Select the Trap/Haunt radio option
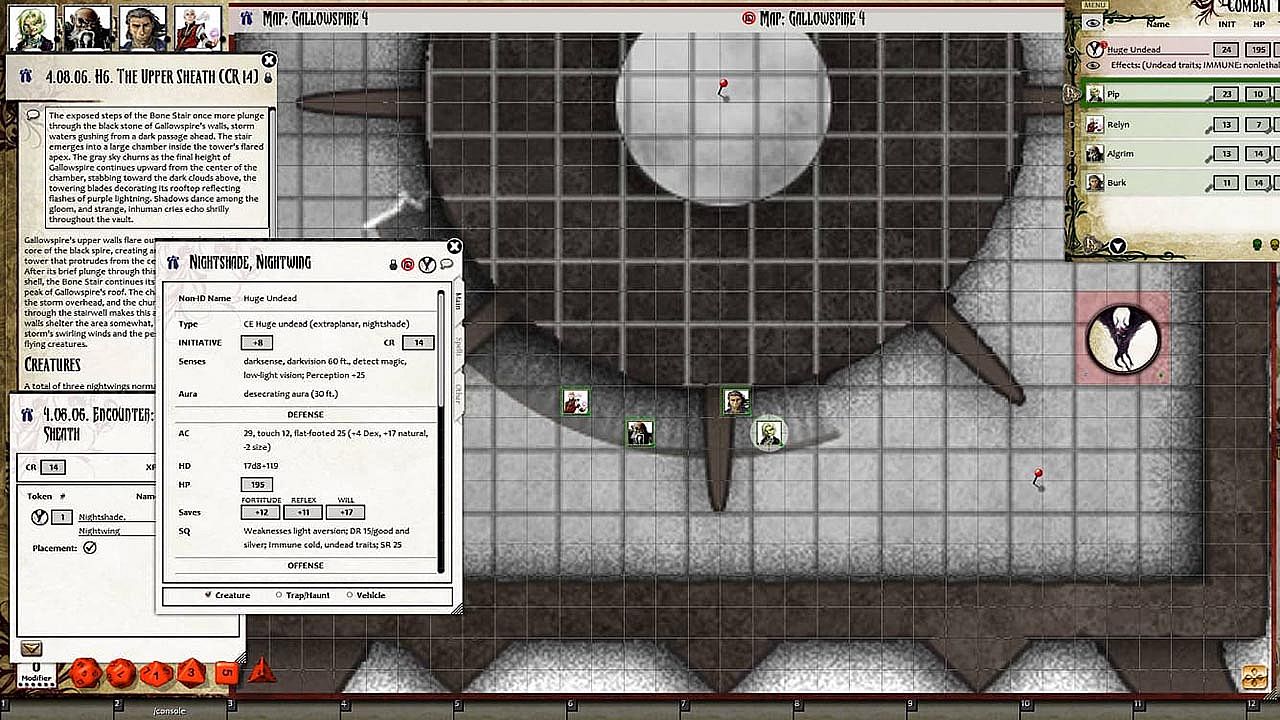This screenshot has width=1280, height=720. (278, 595)
